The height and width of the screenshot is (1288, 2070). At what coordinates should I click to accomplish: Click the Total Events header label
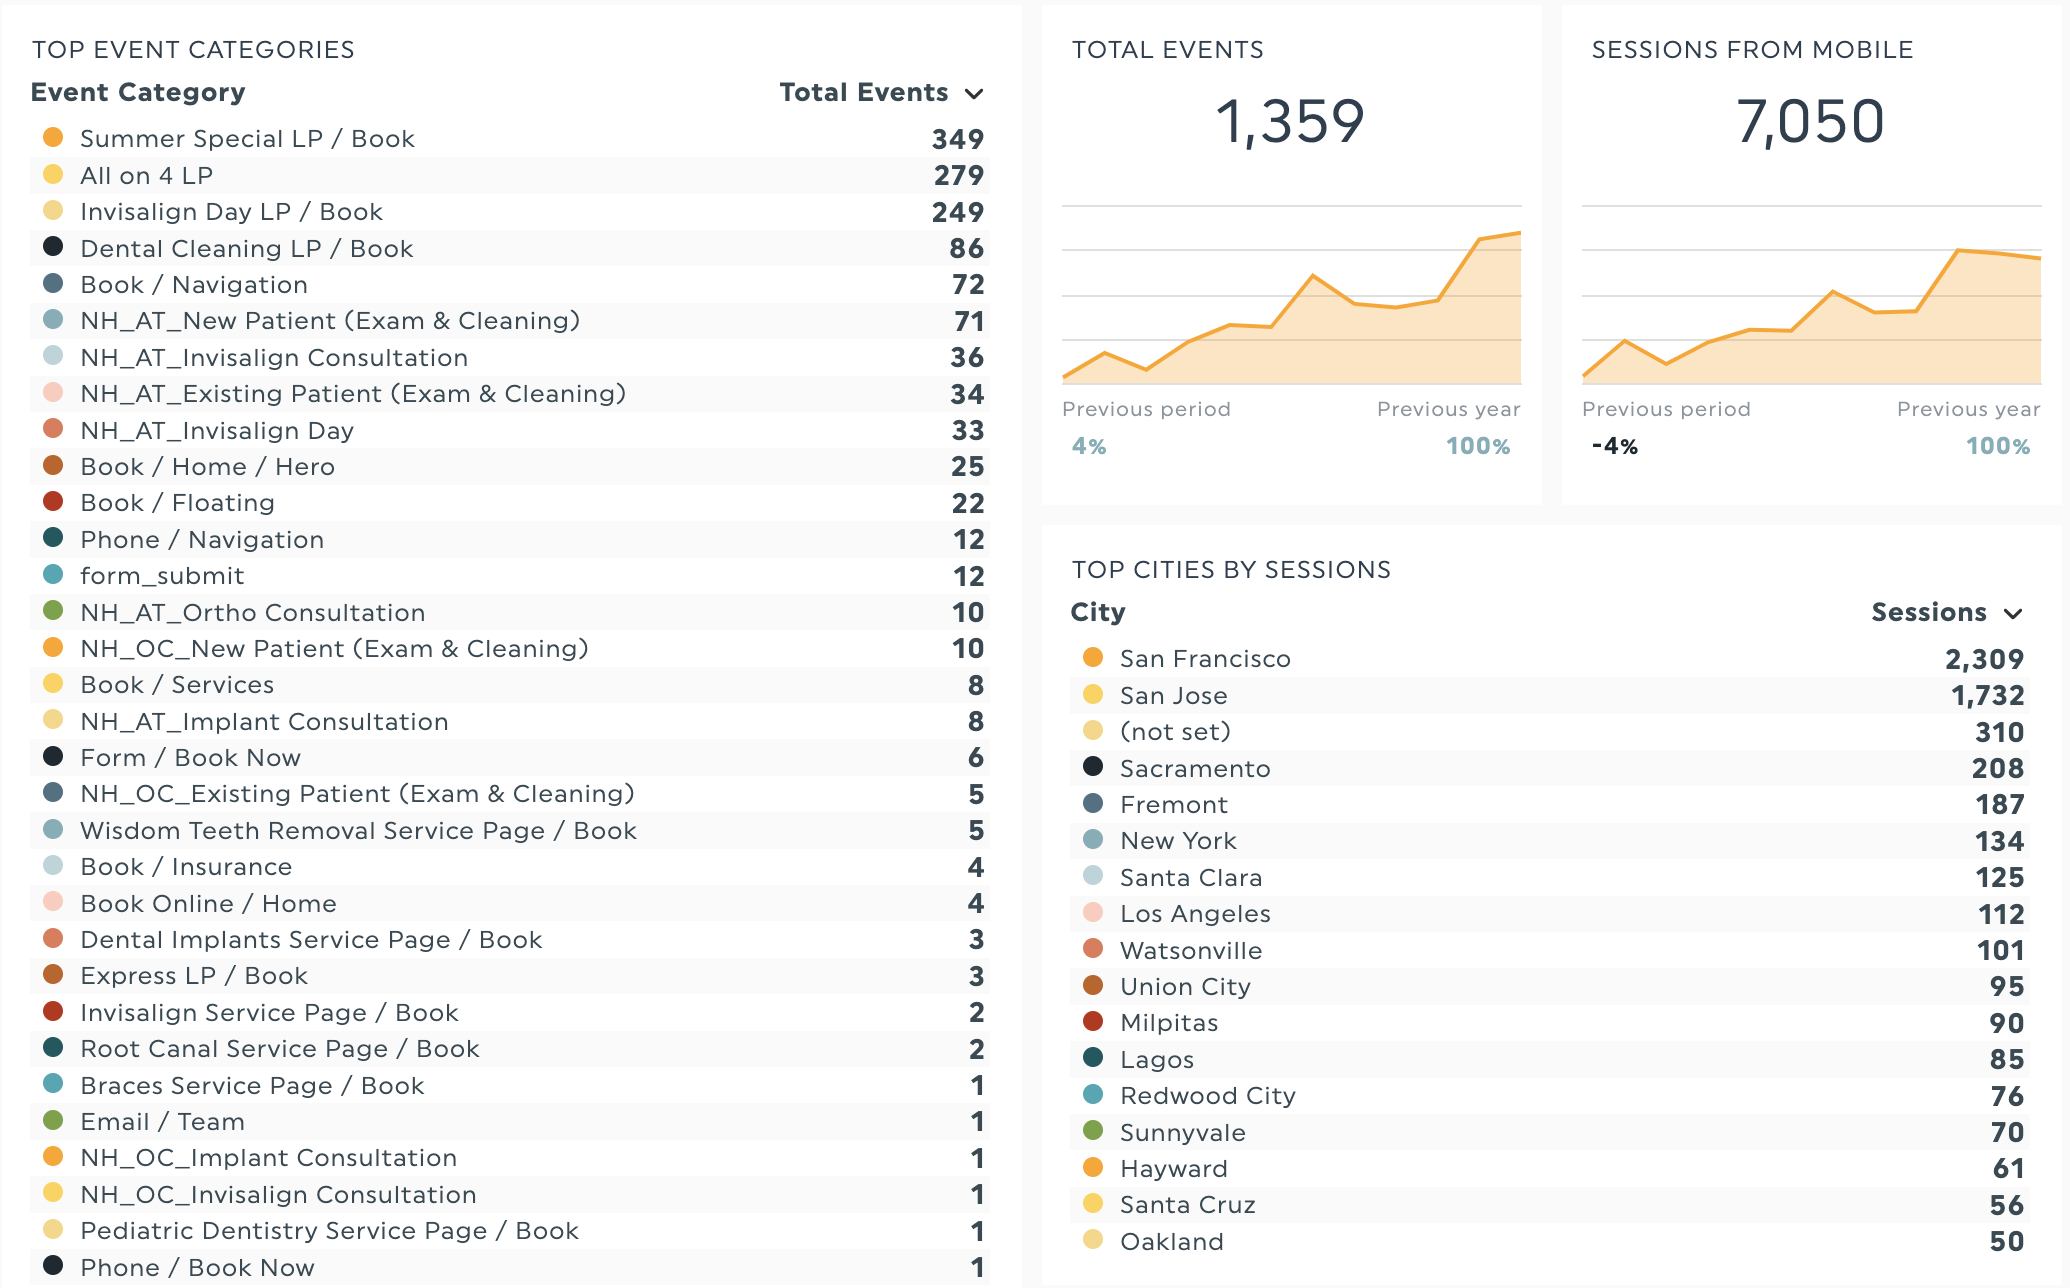coord(863,93)
